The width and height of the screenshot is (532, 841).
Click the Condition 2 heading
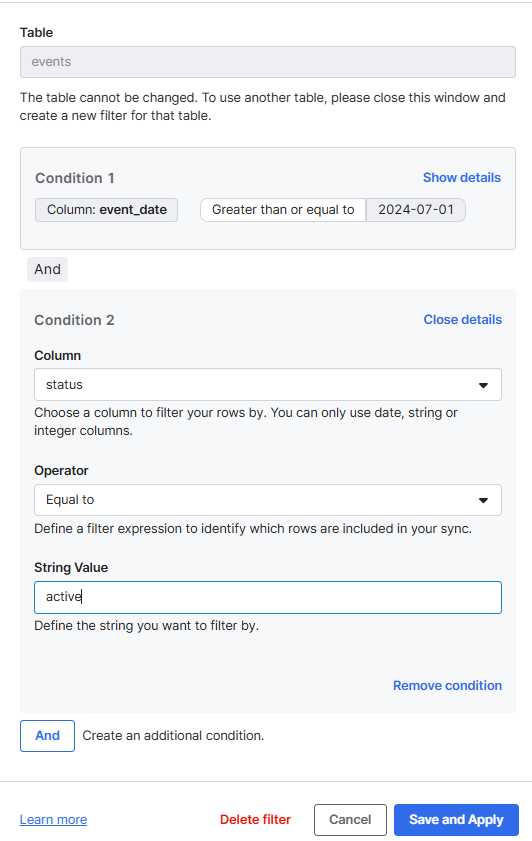pos(75,320)
